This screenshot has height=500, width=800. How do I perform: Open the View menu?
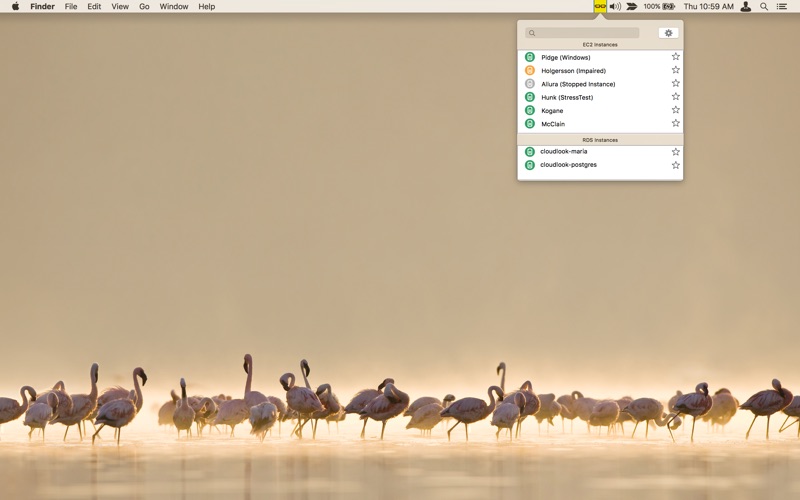click(120, 7)
